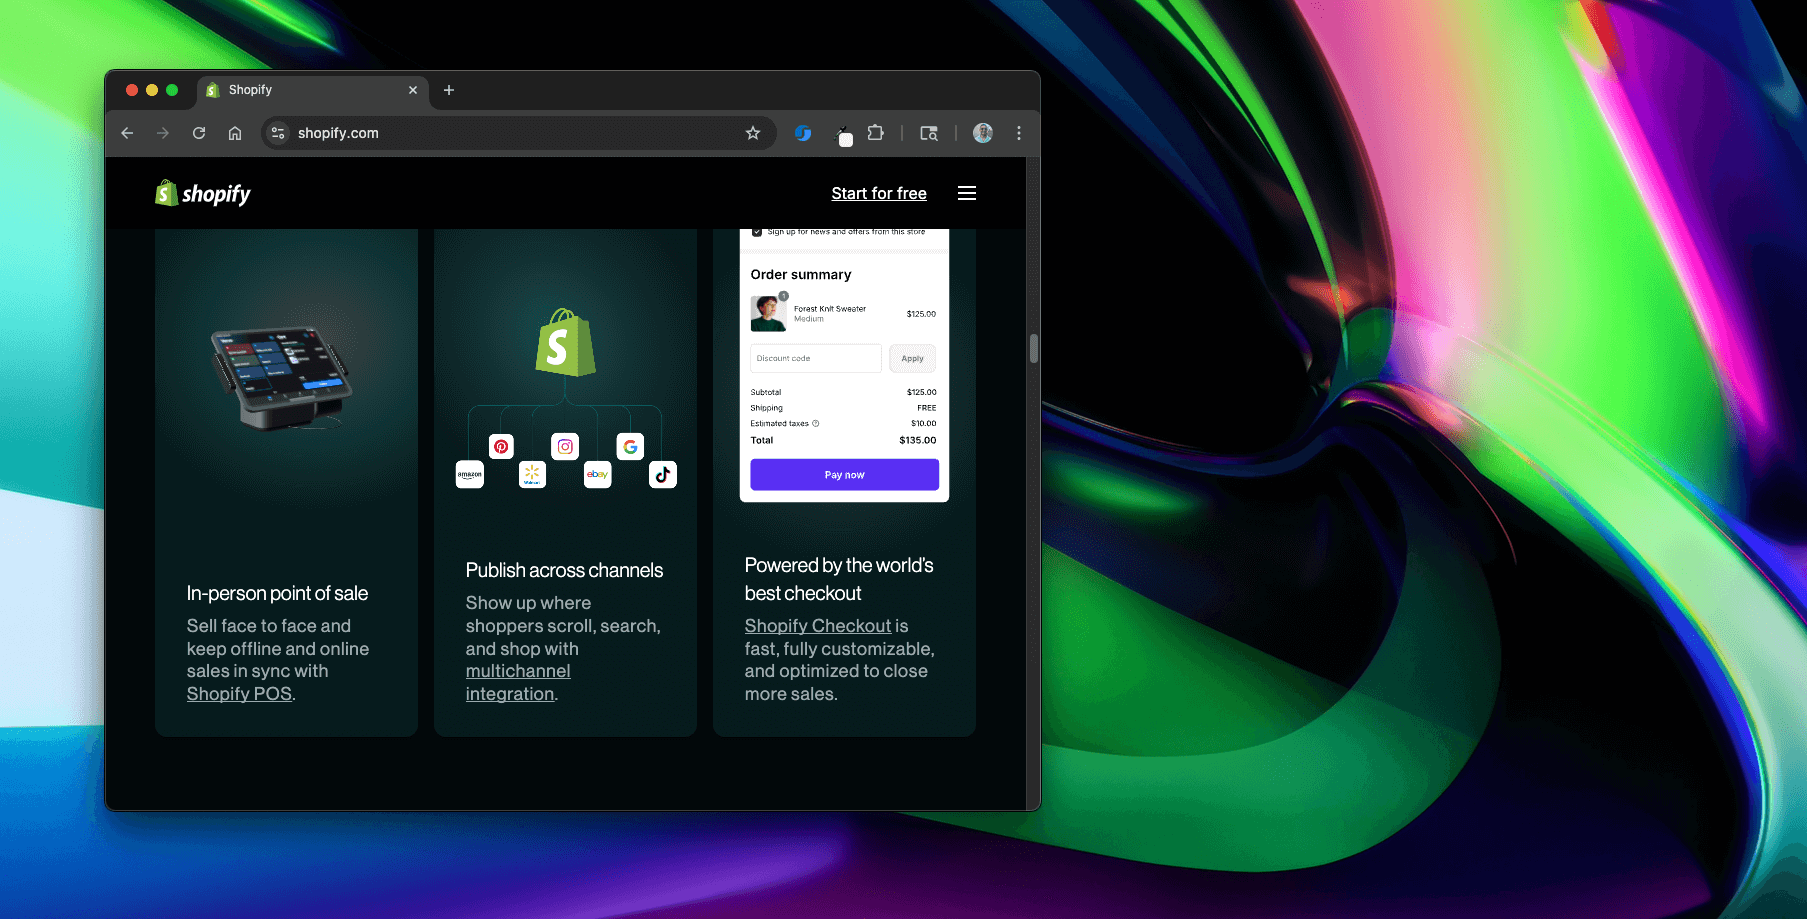Click the shopify logo in the header

tap(203, 193)
